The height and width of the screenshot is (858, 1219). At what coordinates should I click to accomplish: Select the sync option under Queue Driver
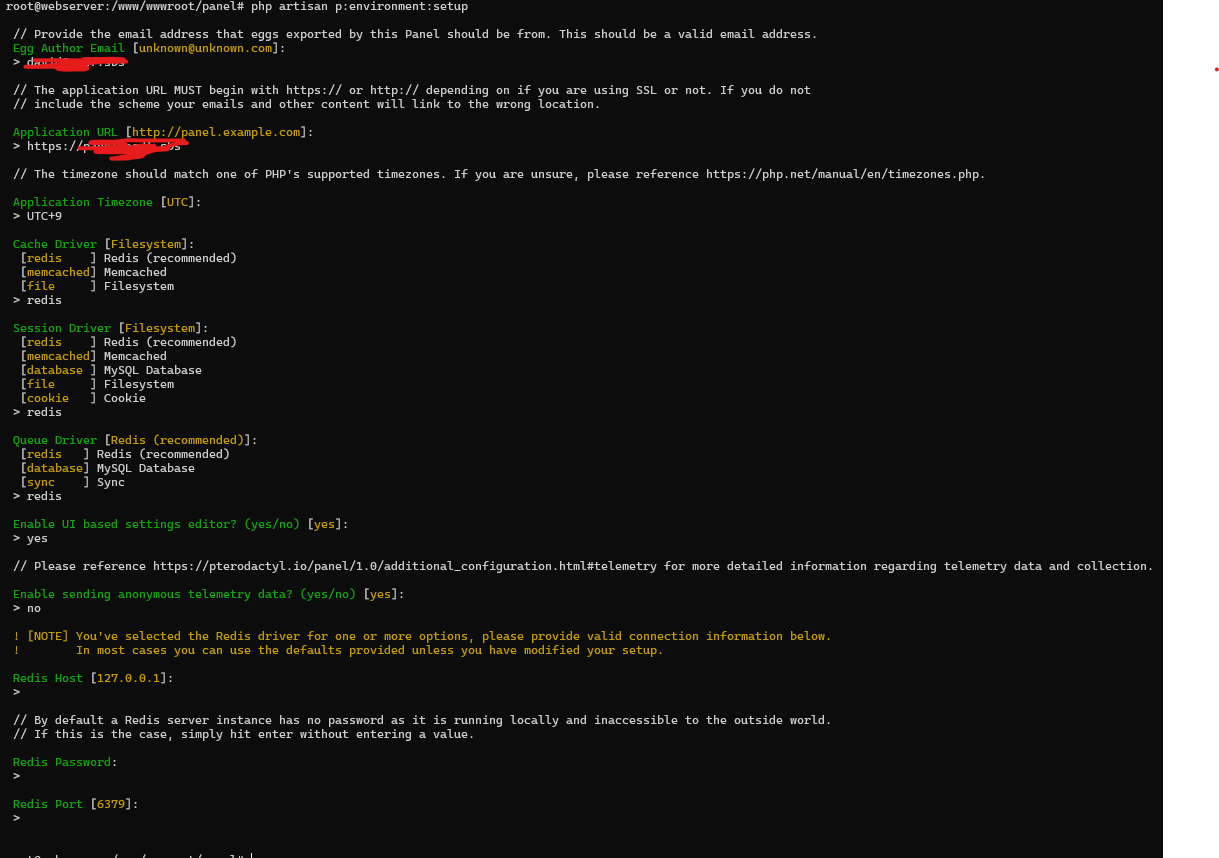pos(41,482)
